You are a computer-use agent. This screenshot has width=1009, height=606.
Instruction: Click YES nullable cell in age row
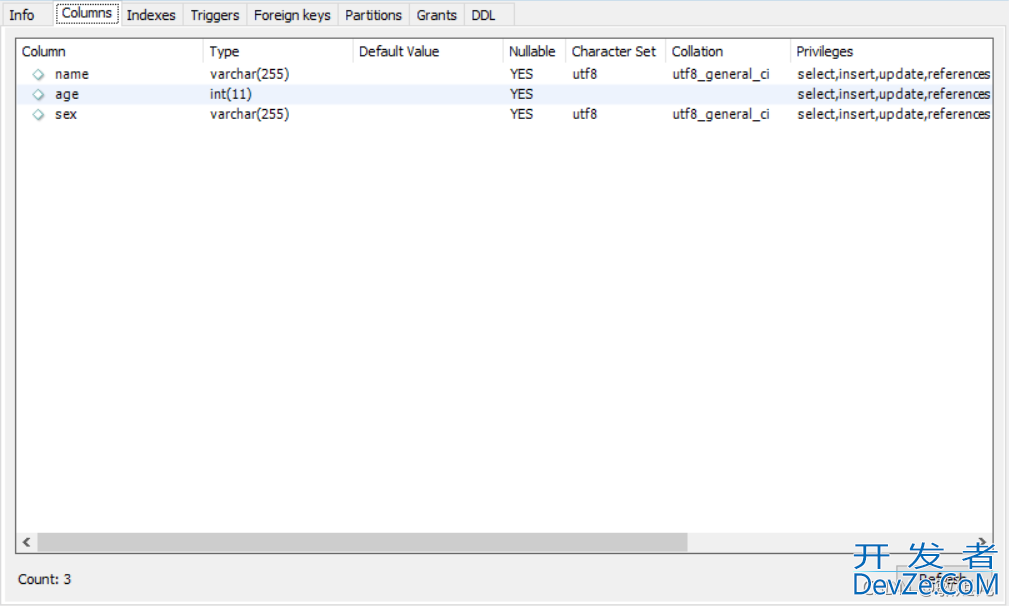click(x=521, y=95)
